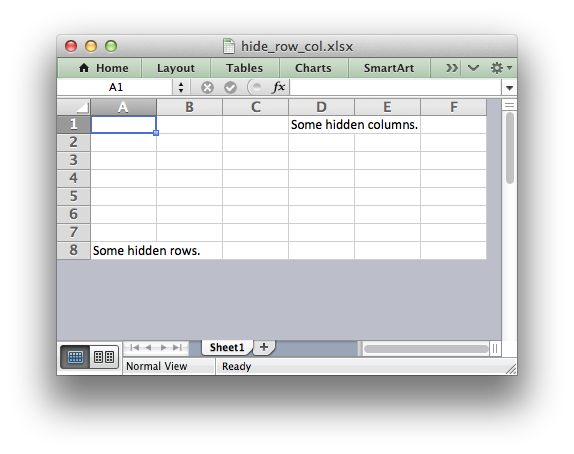Click the add new sheet plus button
This screenshot has width=574, height=454.
(x=264, y=347)
